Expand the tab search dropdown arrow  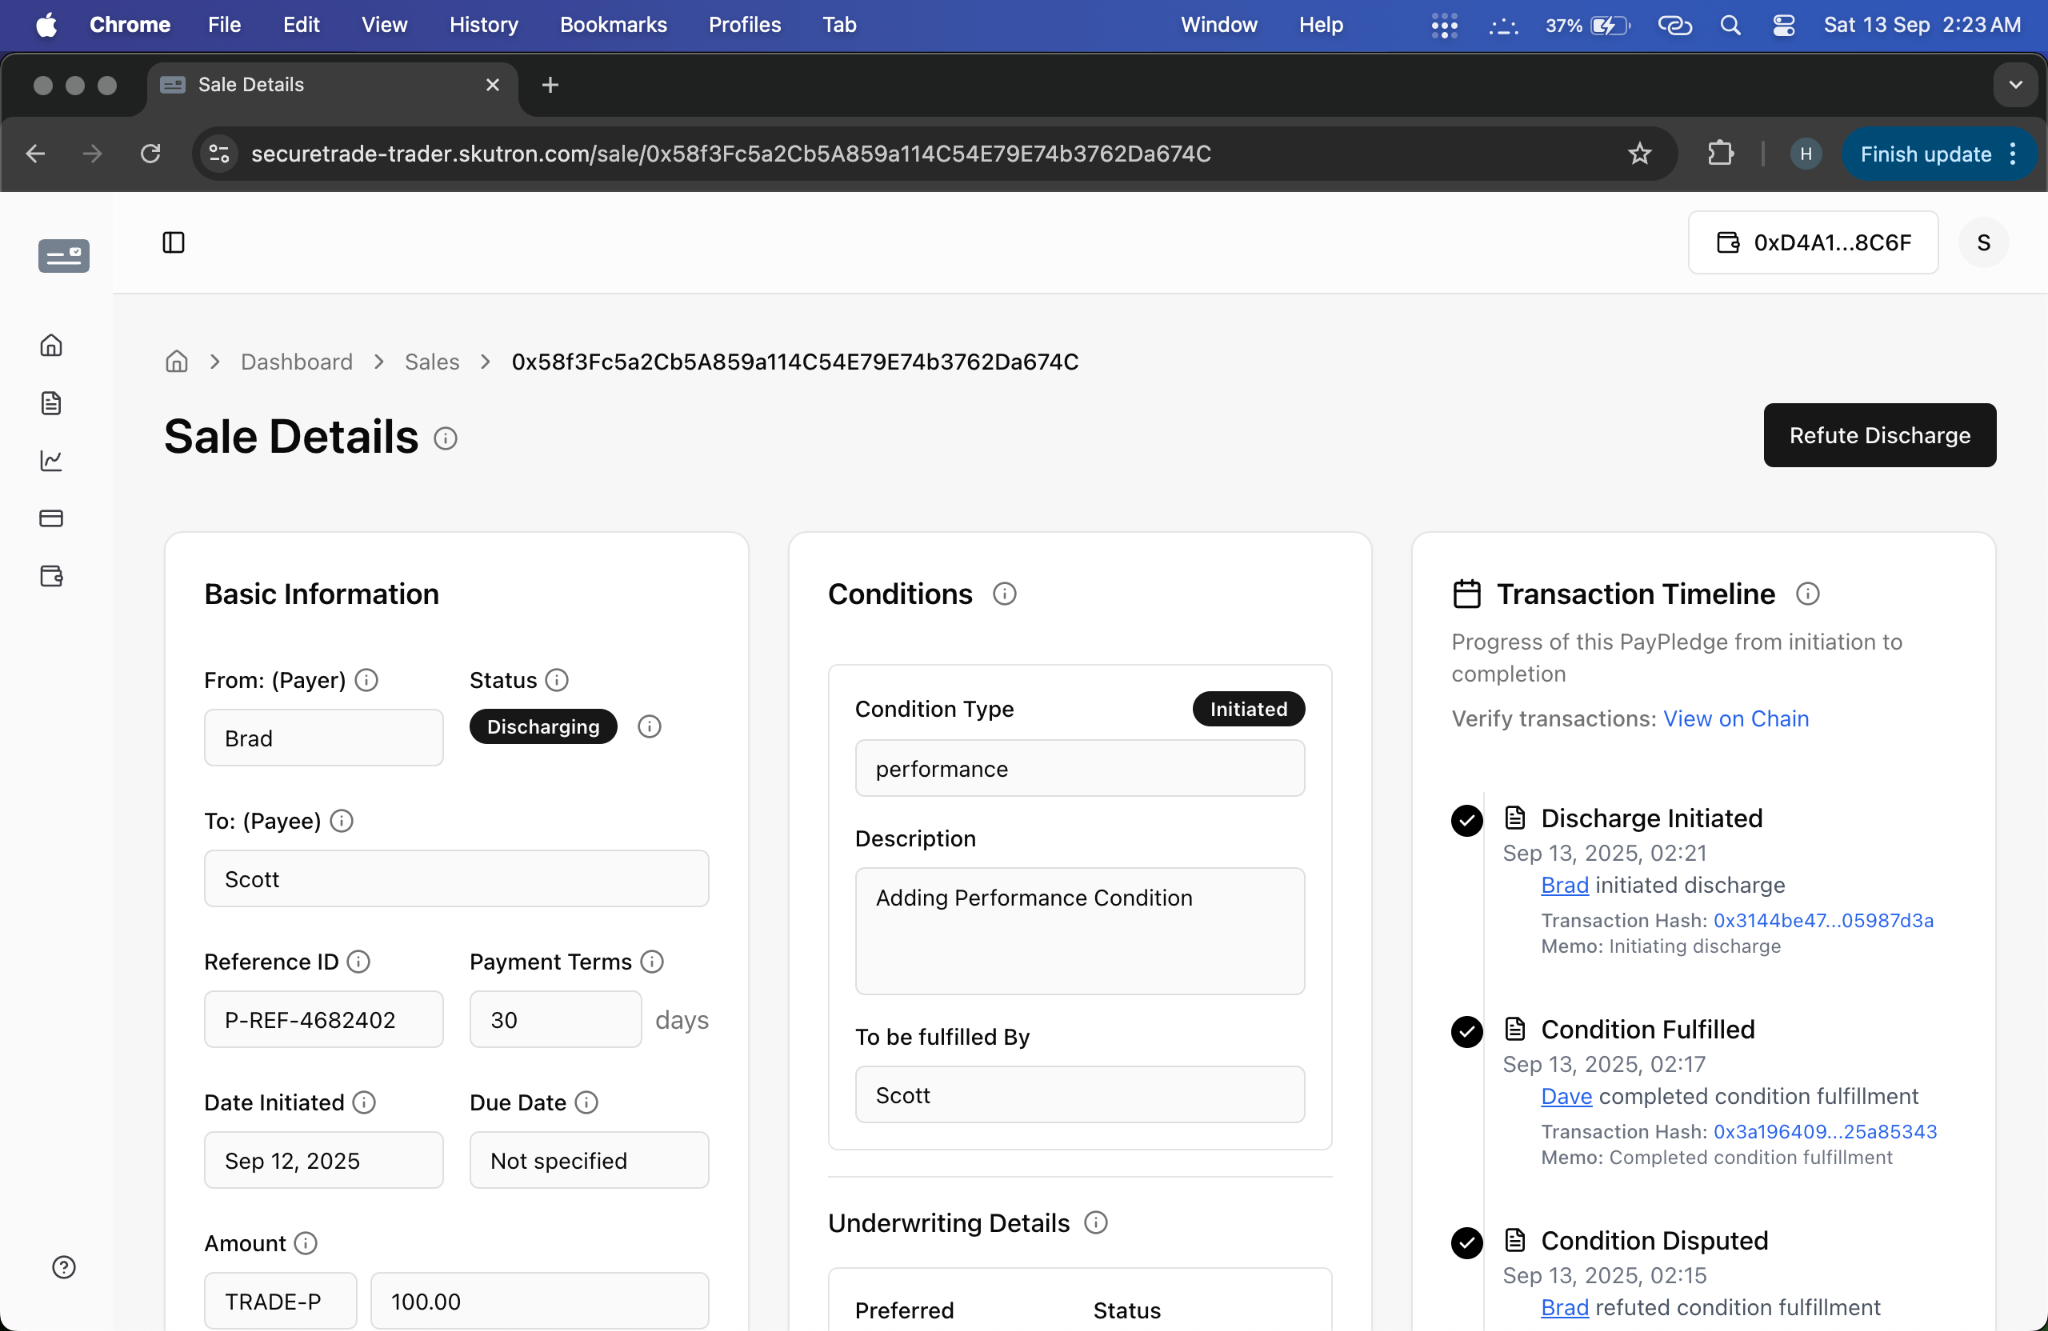(2016, 85)
